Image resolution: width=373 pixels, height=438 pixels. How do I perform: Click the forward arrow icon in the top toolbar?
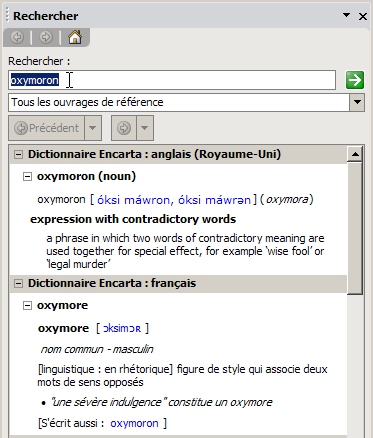[x=46, y=37]
